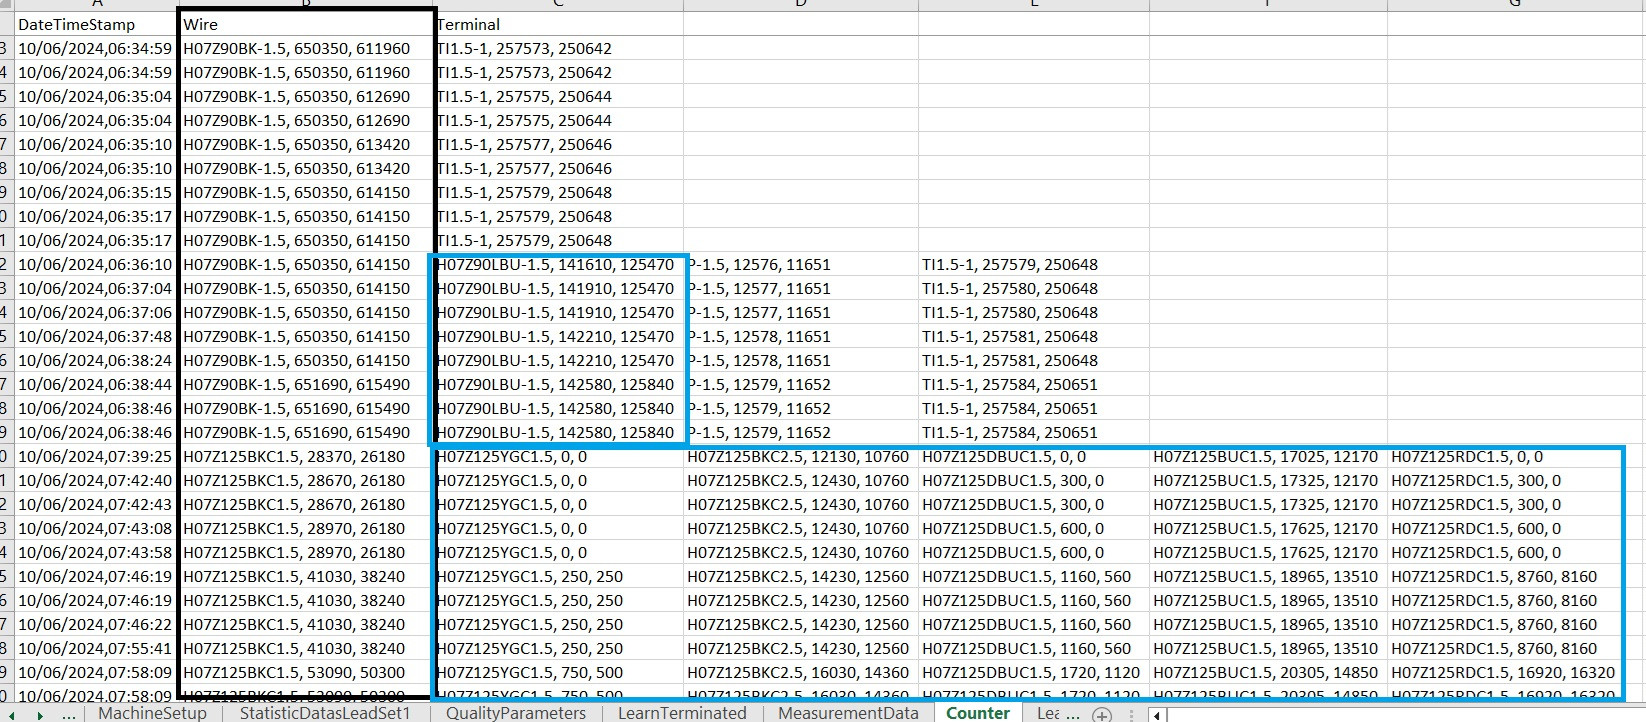Click cell with timestamp 10/06/2024,07:39:25

point(95,457)
